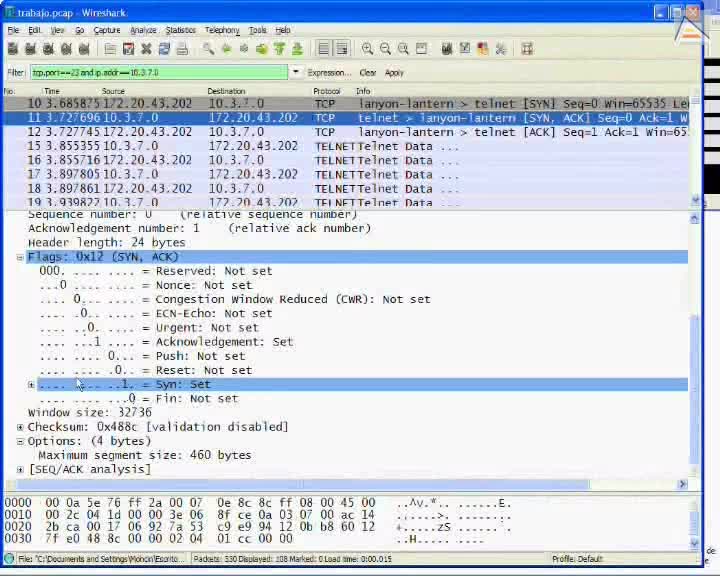Viewport: 720px width, 576px height.
Task: Select 'Maximum segment size: 460 bytes' line
Action: point(145,455)
